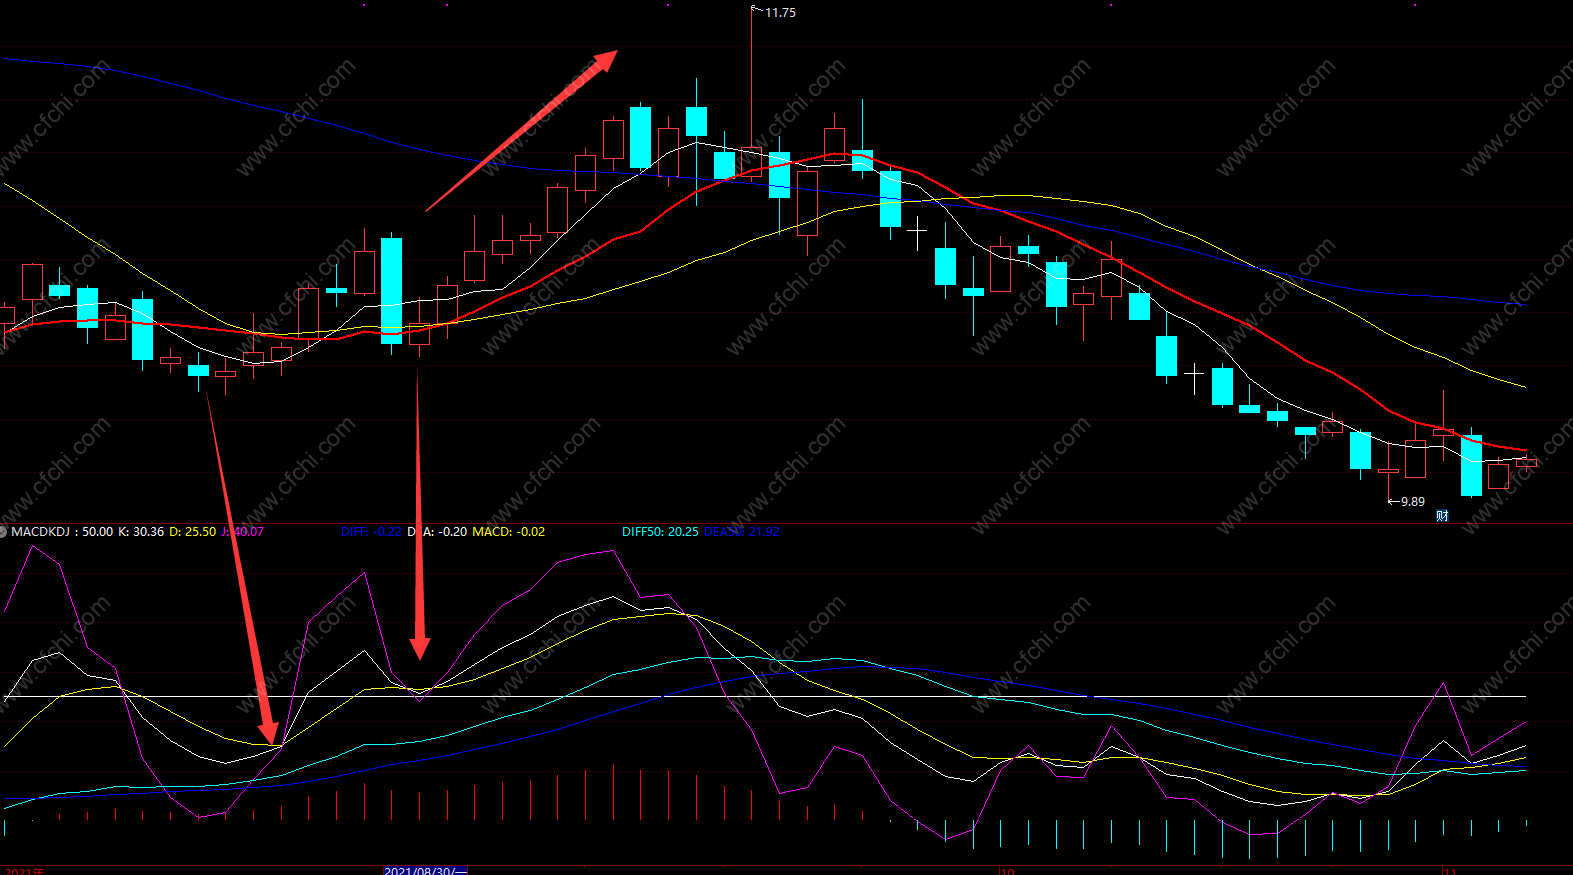Open the MACDKDJ indicator settings circle icon
Viewport: 1573px width, 875px height.
tap(3, 532)
